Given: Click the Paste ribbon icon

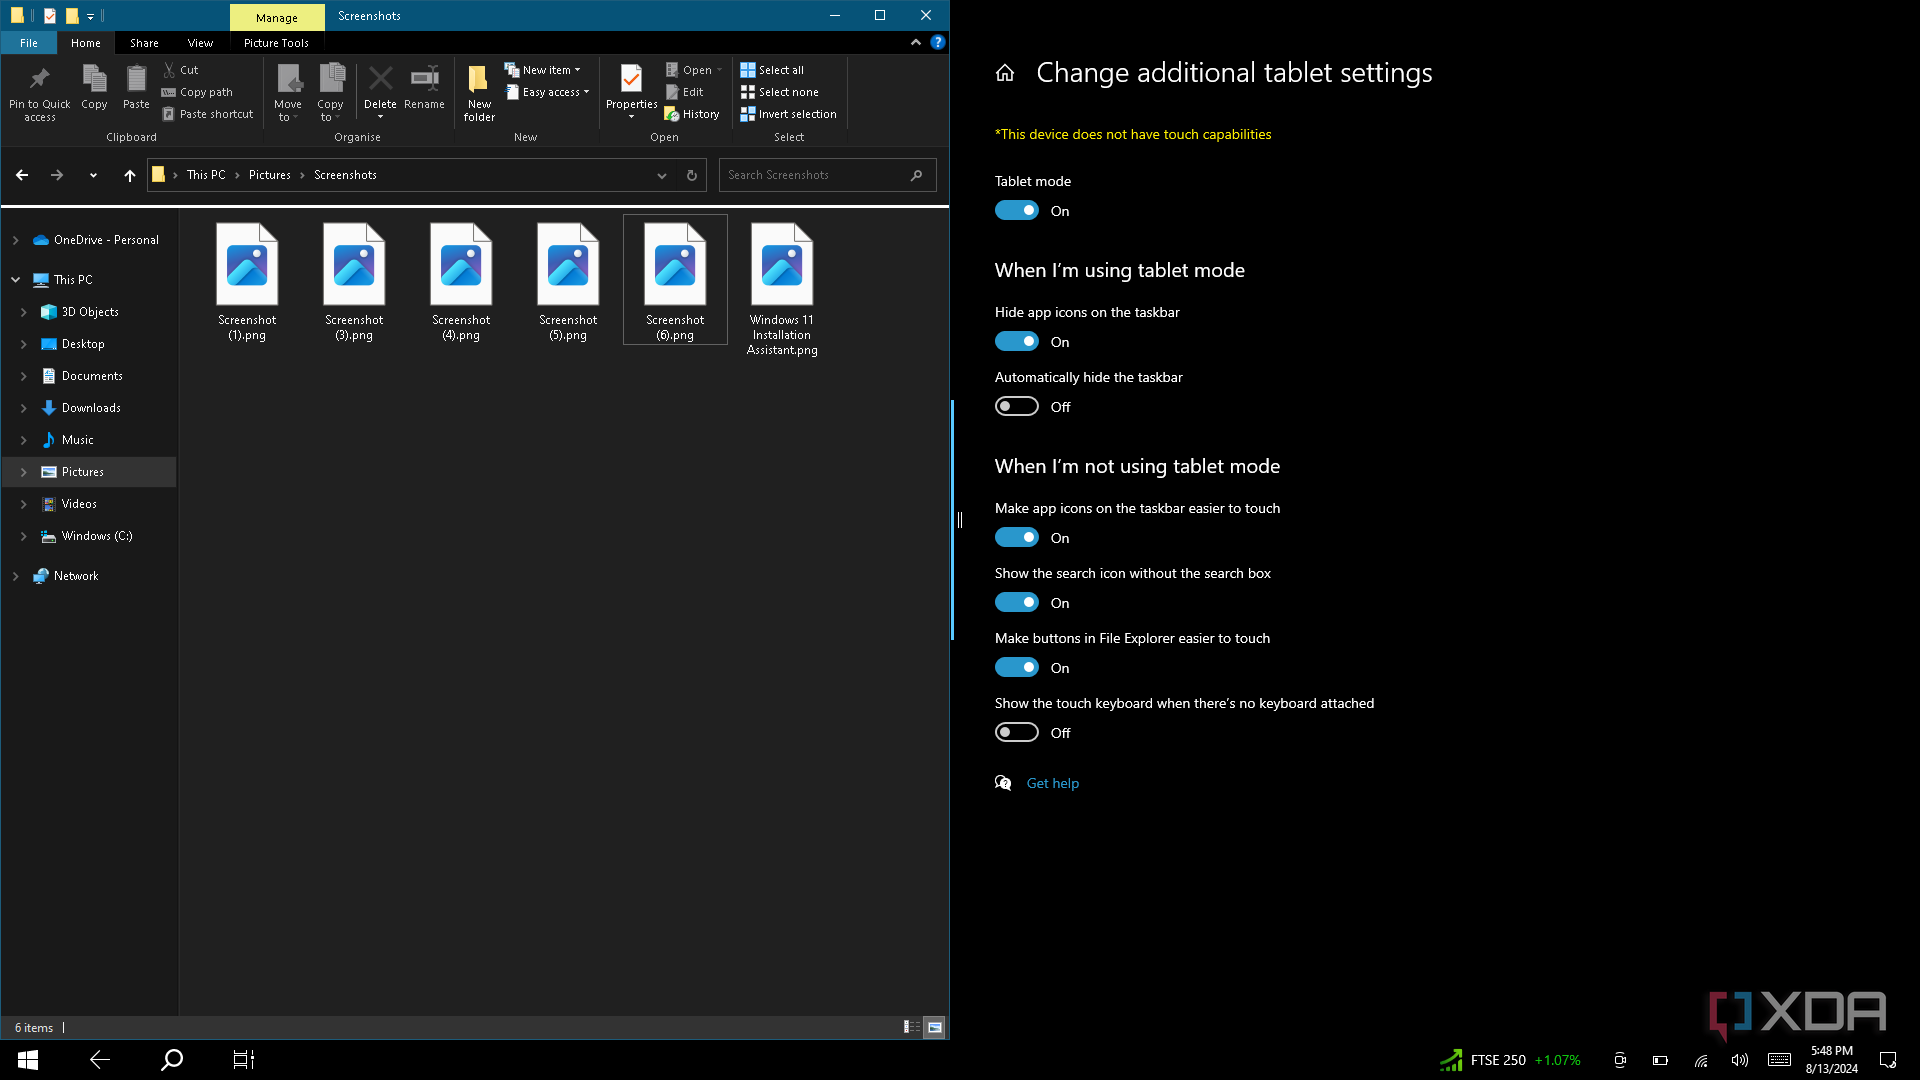Looking at the screenshot, I should tap(136, 87).
